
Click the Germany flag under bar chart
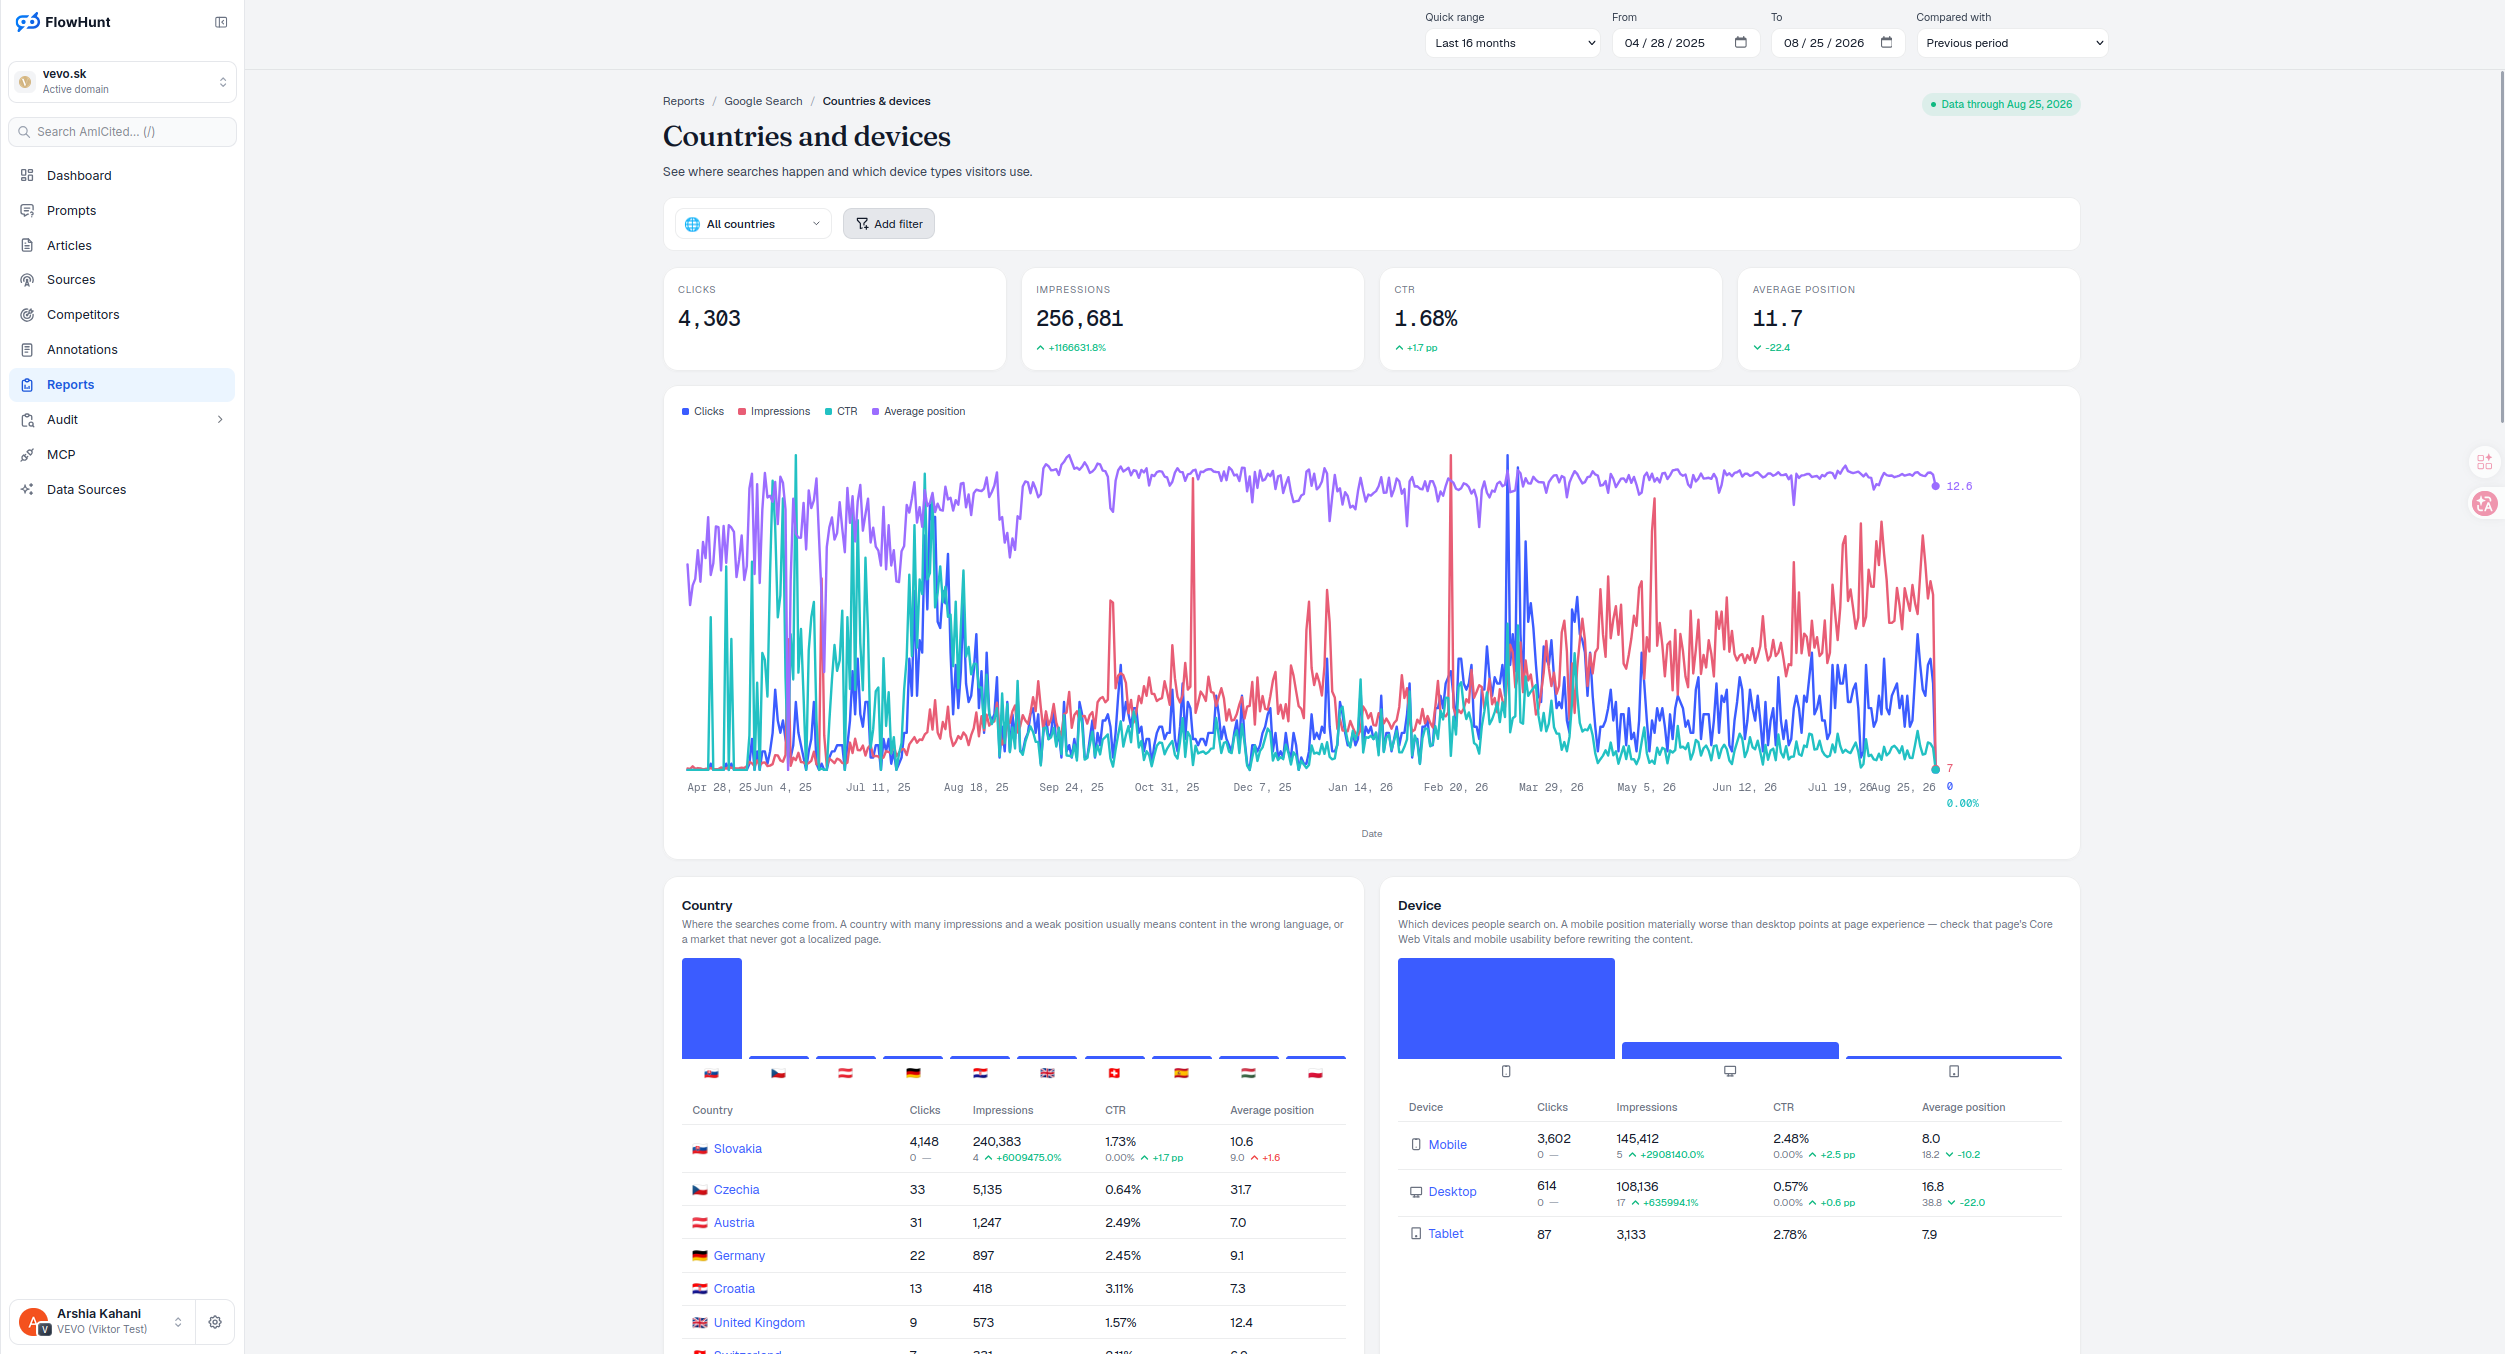913,1073
